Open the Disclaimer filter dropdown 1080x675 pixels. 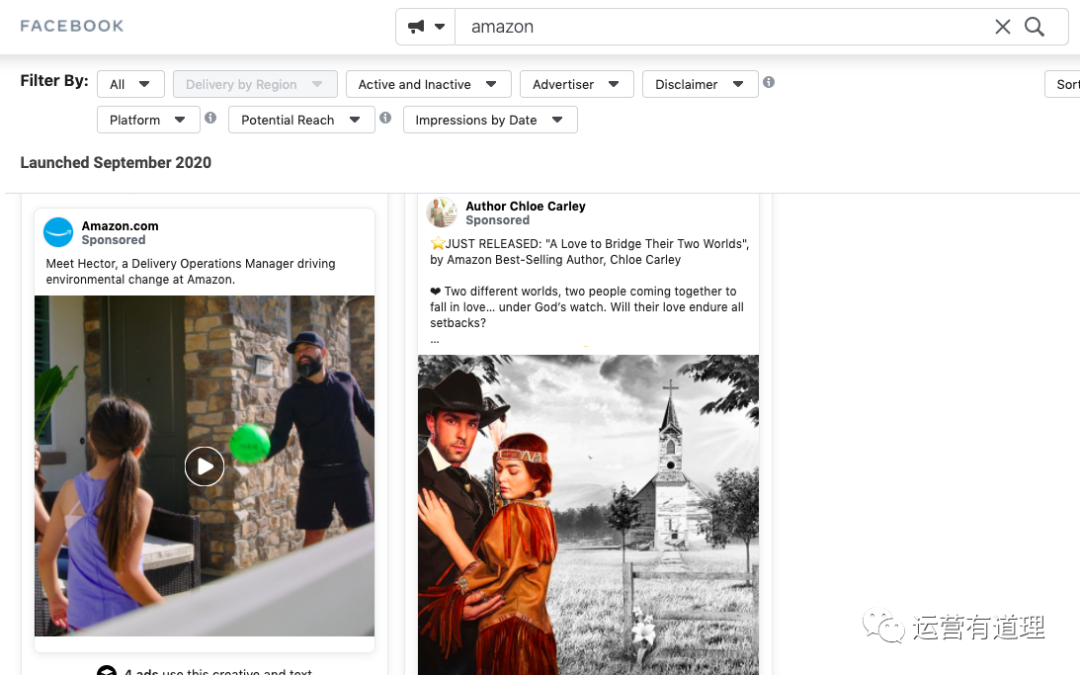(x=699, y=84)
